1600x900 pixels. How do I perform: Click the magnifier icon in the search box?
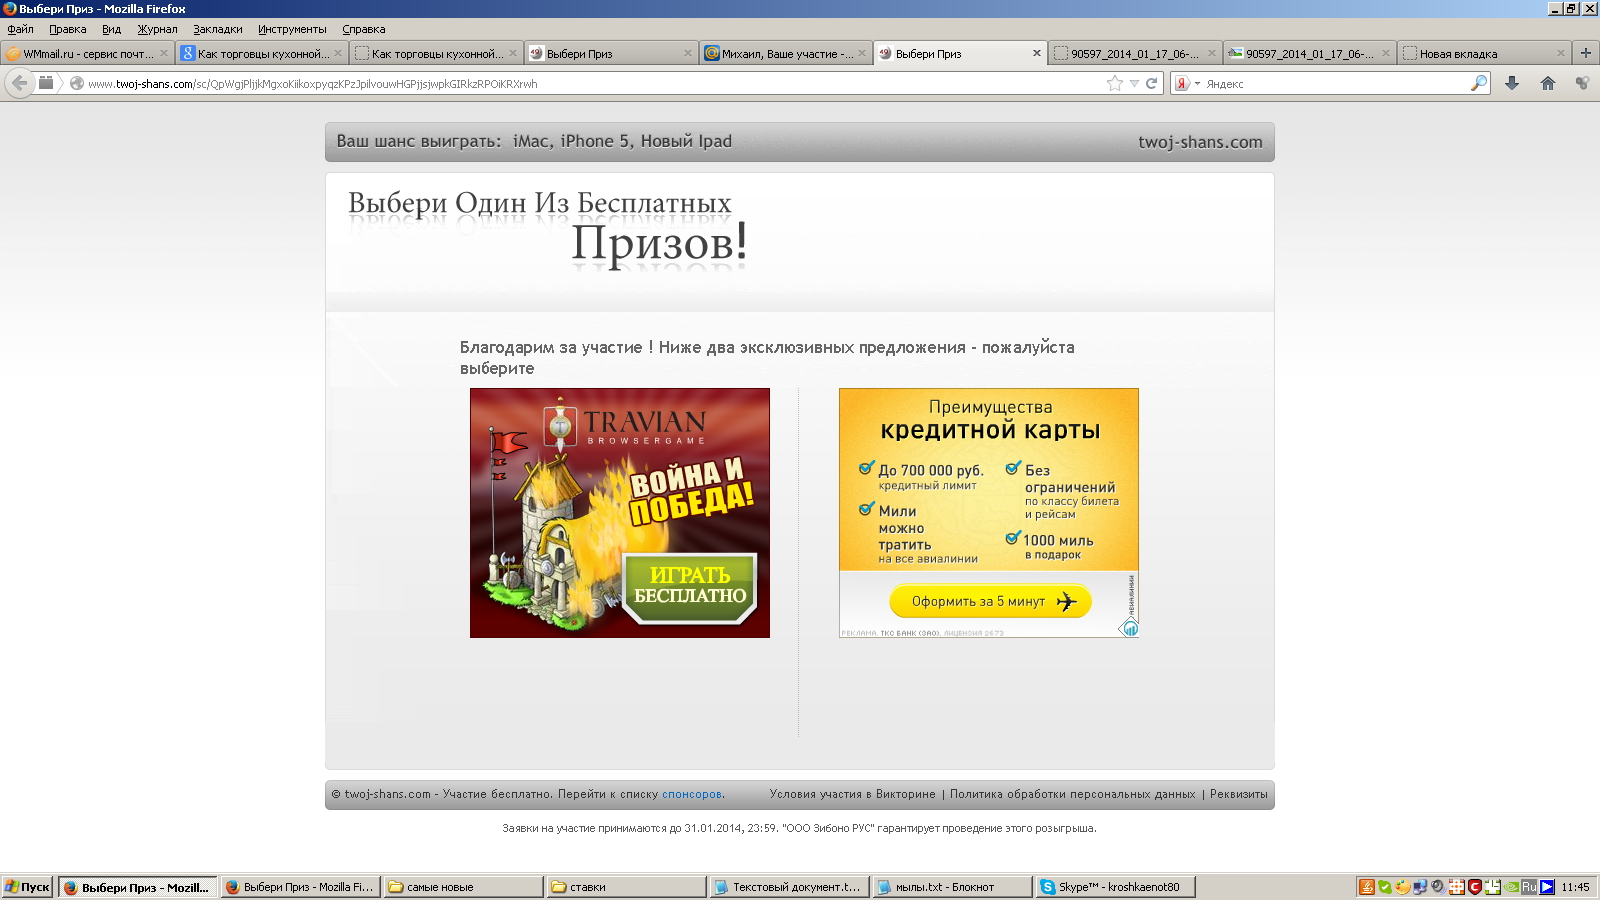[1478, 83]
